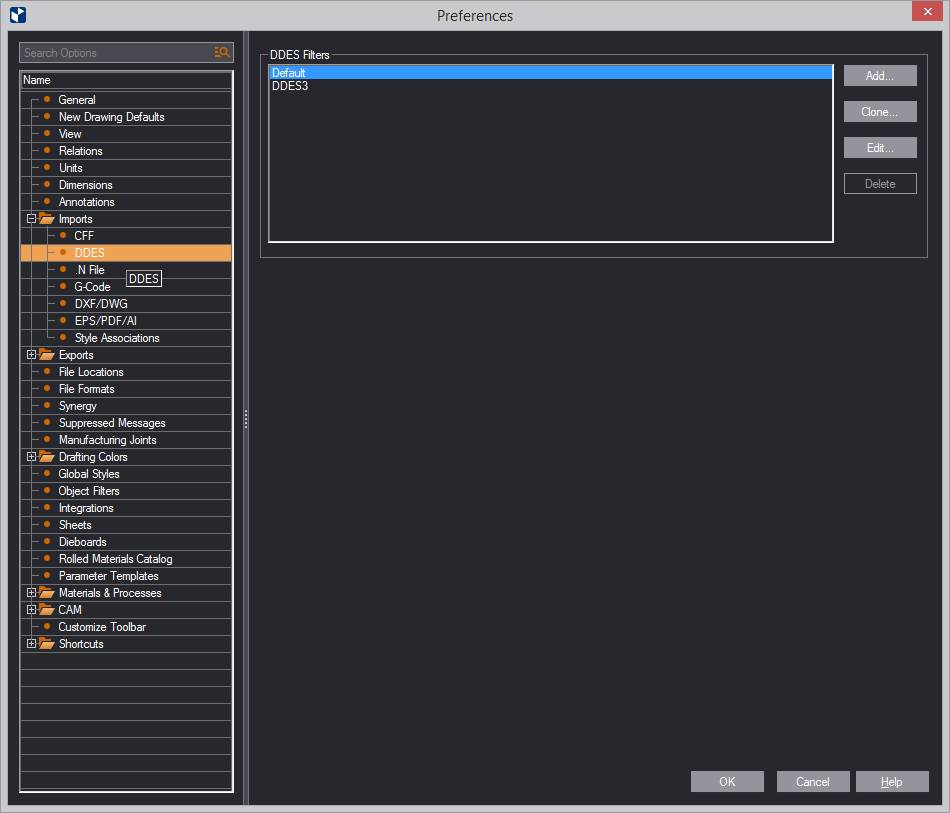The height and width of the screenshot is (813, 950).
Task: Open Relations settings
Action: tap(81, 151)
